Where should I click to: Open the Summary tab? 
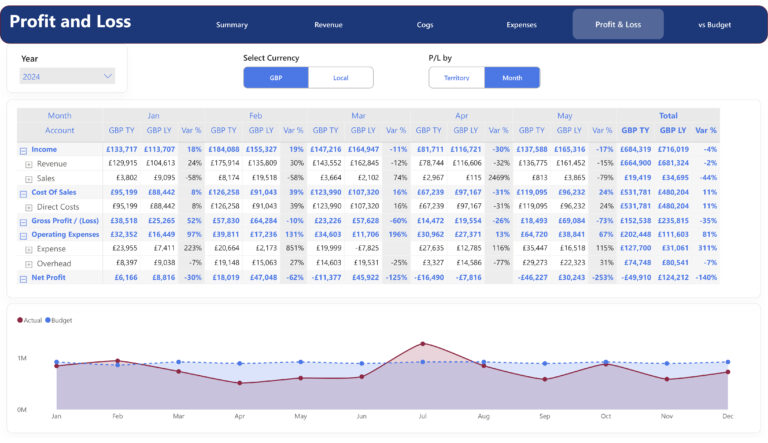click(x=232, y=24)
